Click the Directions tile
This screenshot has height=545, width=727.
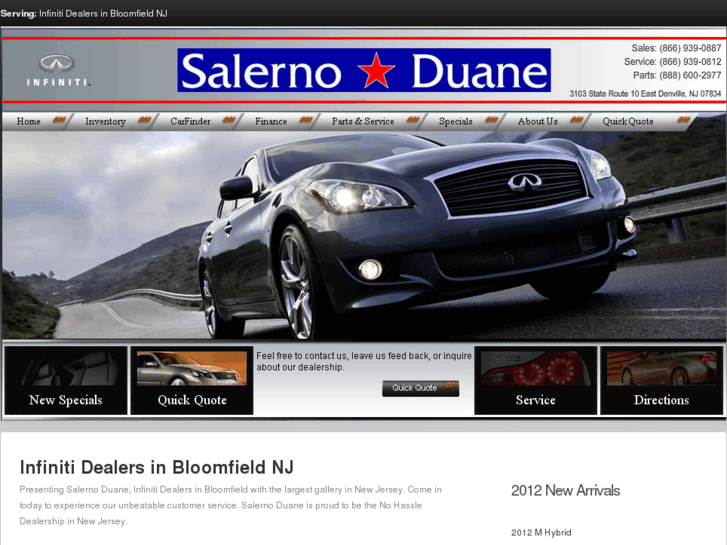[x=662, y=380]
